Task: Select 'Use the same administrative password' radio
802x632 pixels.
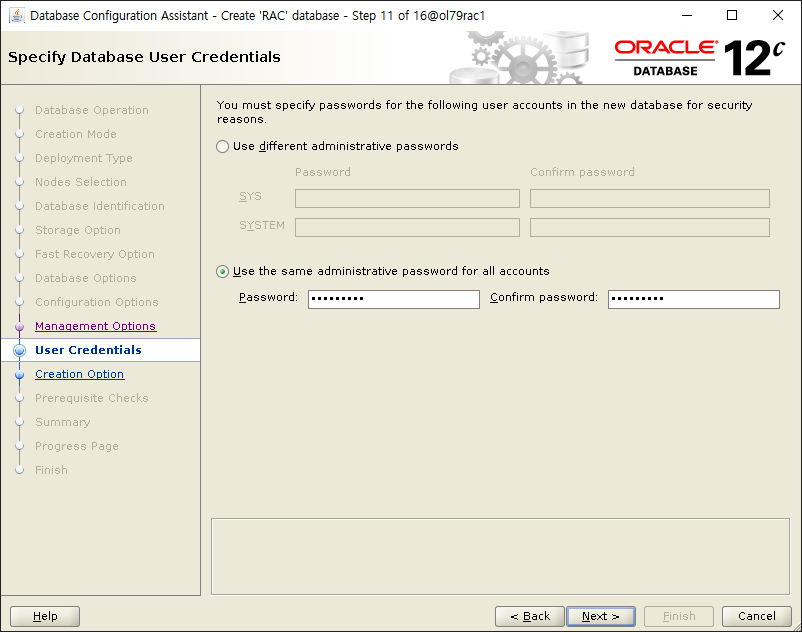Action: click(x=222, y=272)
